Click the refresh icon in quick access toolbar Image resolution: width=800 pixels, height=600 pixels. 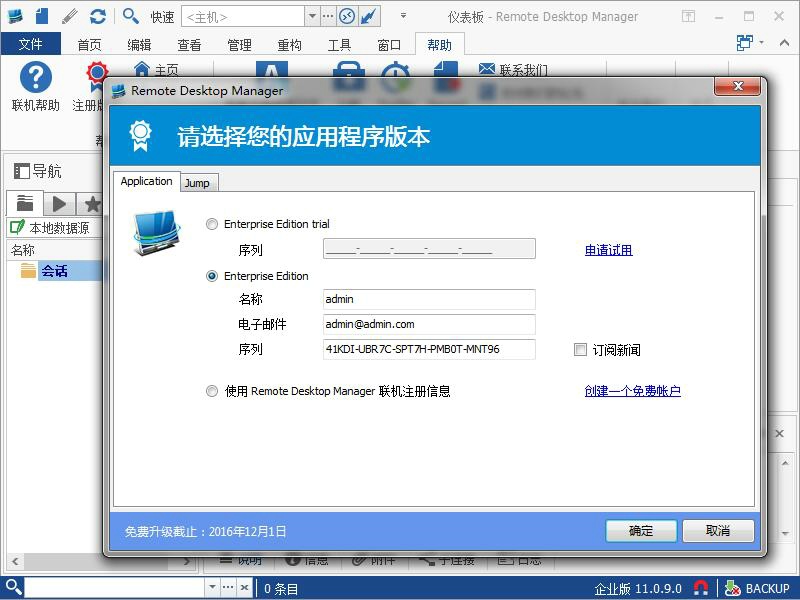(97, 16)
